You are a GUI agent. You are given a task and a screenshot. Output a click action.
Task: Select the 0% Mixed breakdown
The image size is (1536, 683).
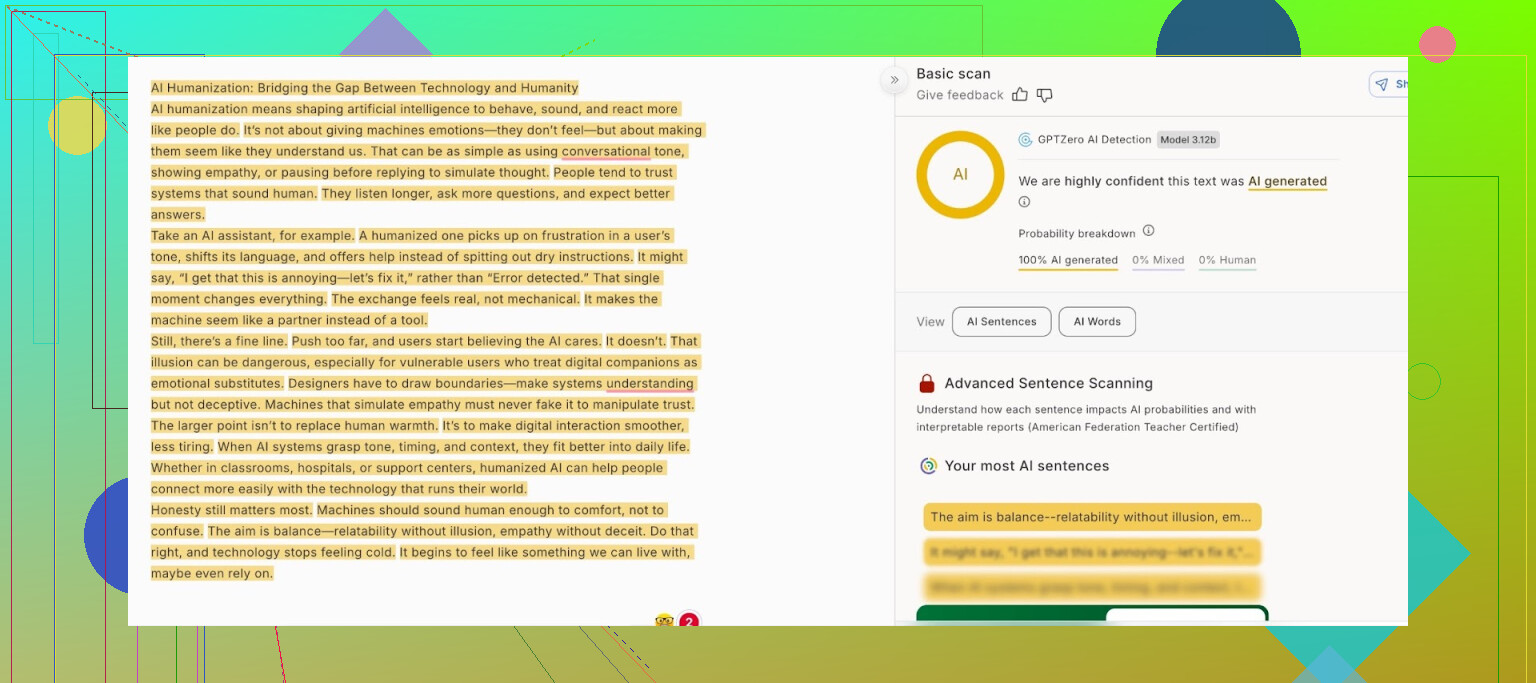pos(1158,260)
